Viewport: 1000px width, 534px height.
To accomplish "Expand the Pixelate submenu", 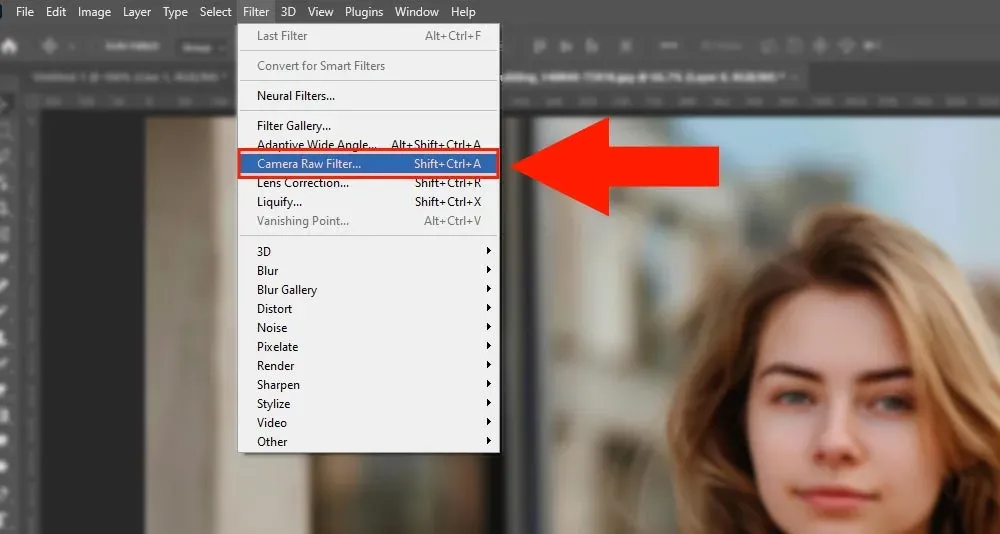I will [369, 347].
